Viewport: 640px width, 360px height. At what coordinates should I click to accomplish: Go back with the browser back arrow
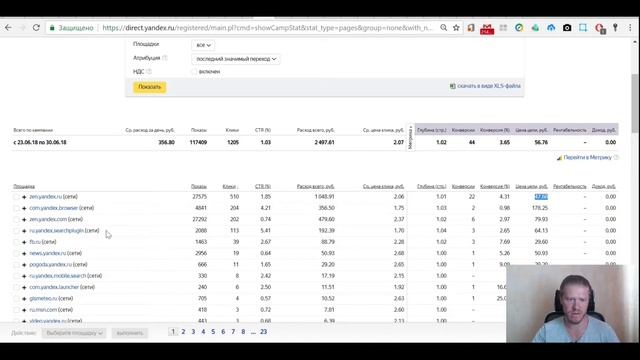[8, 28]
